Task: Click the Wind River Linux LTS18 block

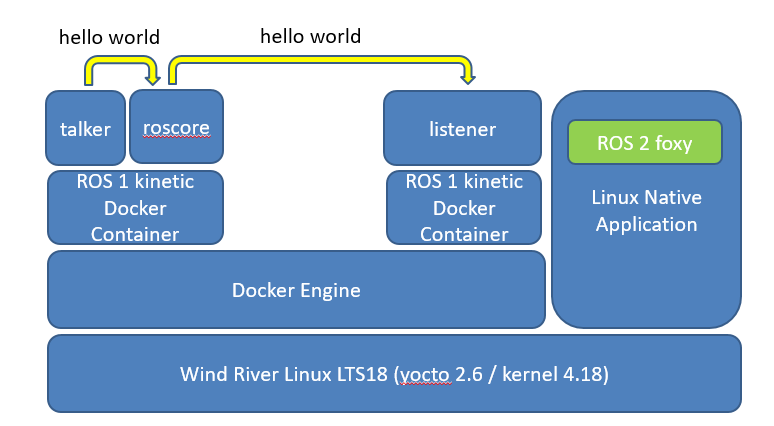Action: 394,374
